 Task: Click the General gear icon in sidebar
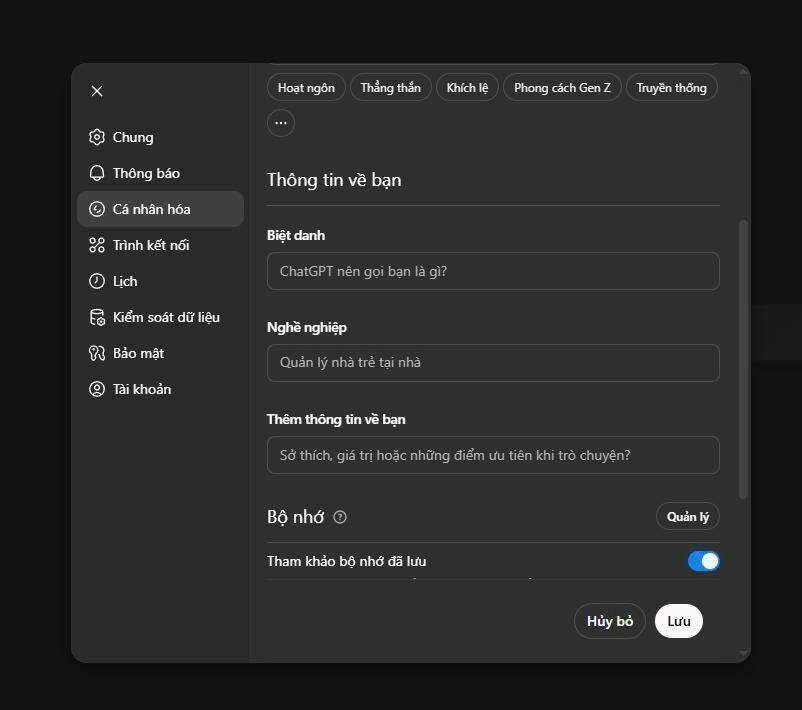point(97,137)
